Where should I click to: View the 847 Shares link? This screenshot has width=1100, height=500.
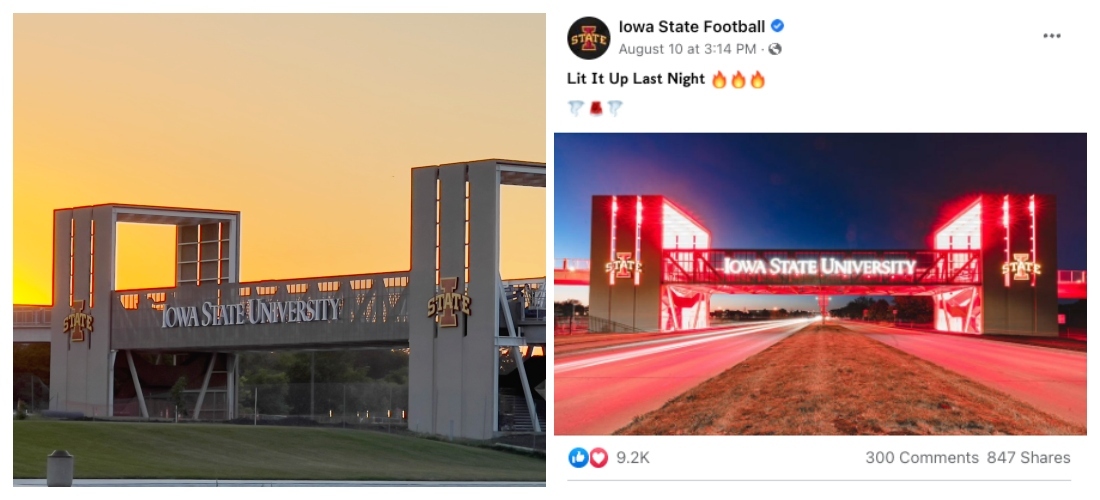[x=1028, y=457]
